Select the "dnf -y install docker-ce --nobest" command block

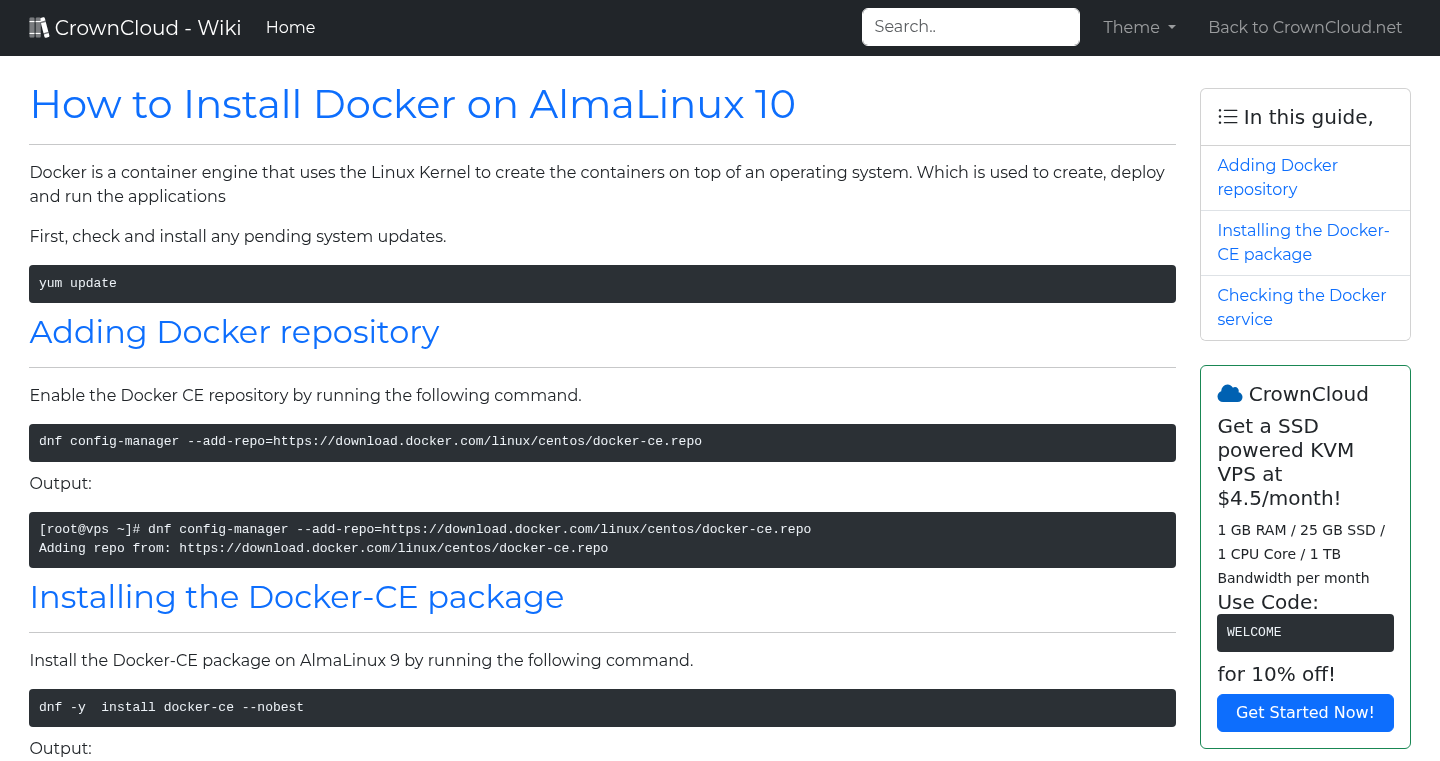602,707
